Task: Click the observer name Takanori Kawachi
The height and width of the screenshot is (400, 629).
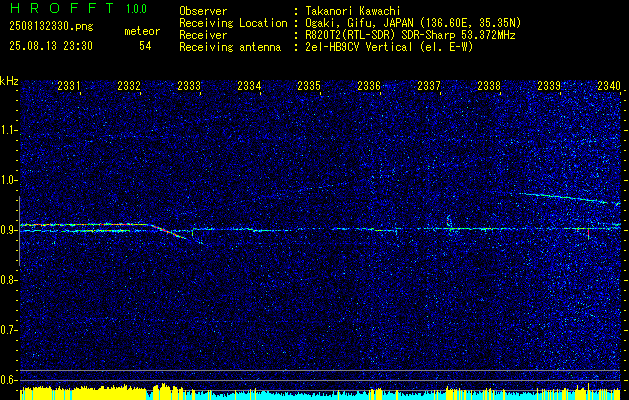Action: click(x=353, y=11)
